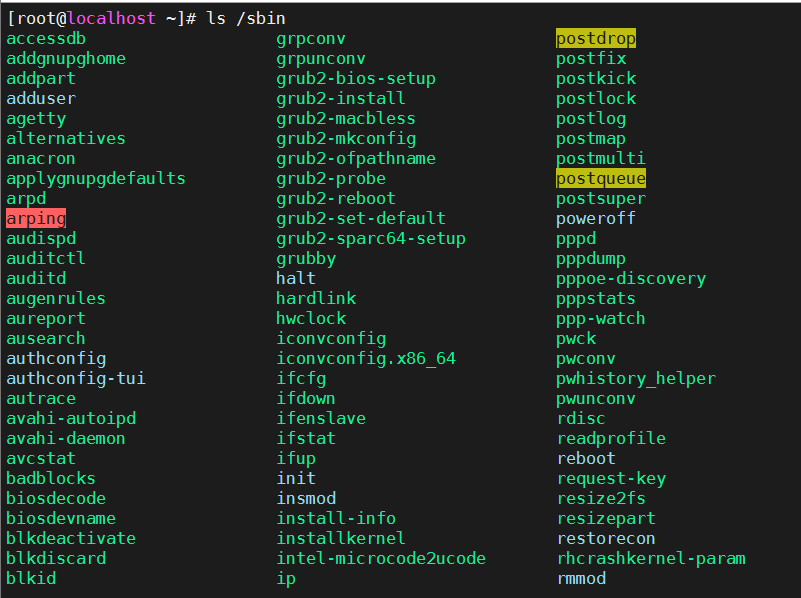
Task: Click the applygnupgdefaults entry
Action: [x=96, y=178]
